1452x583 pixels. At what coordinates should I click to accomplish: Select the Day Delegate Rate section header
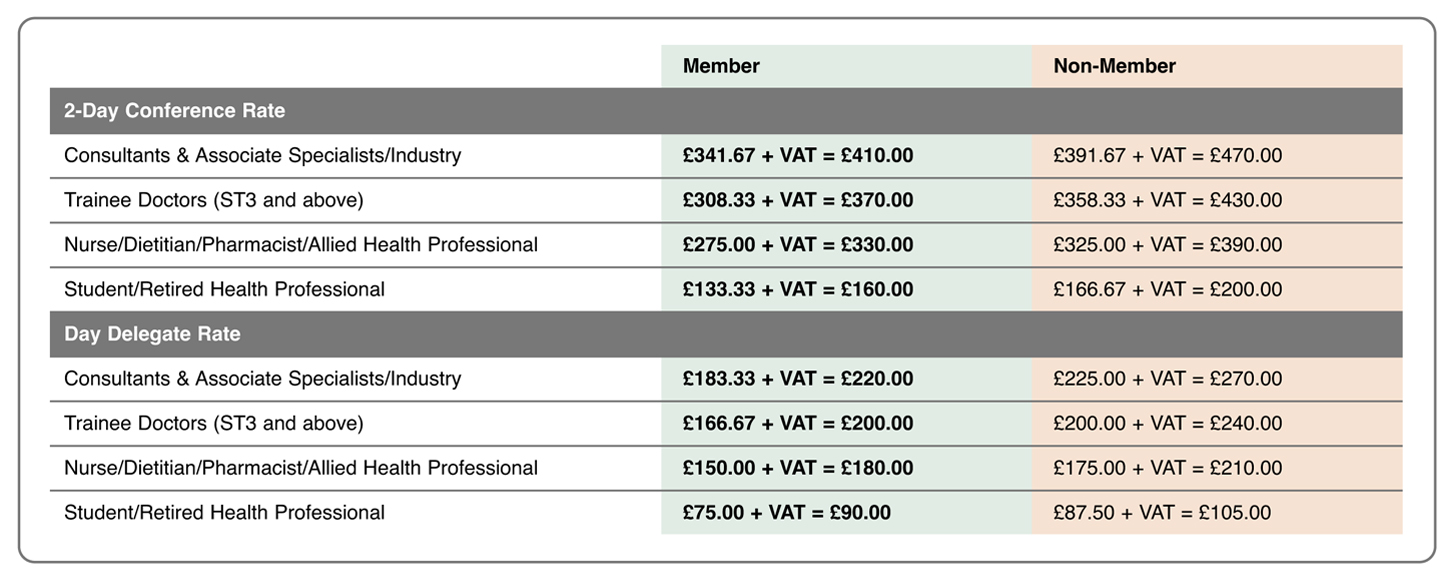point(153,334)
